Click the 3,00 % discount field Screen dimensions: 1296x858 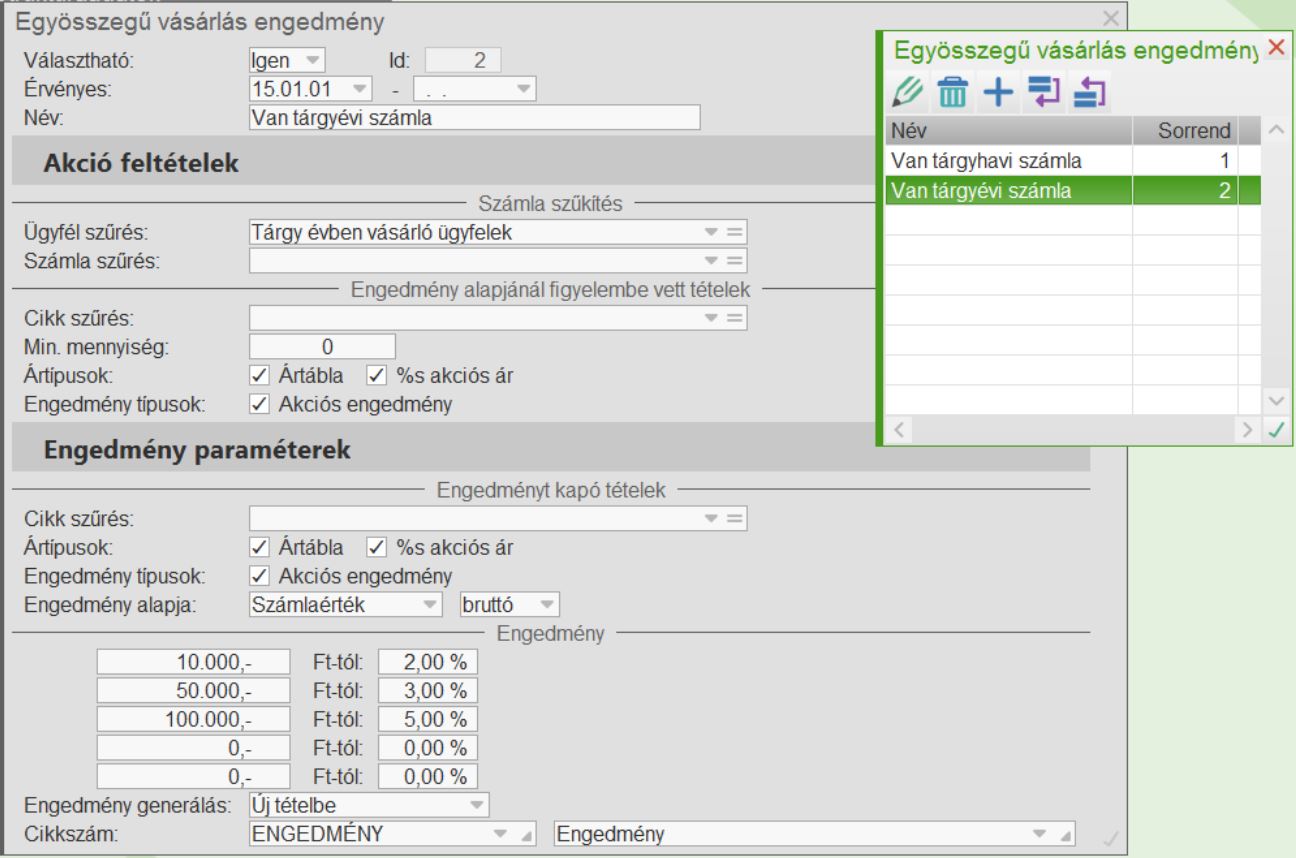[429, 690]
